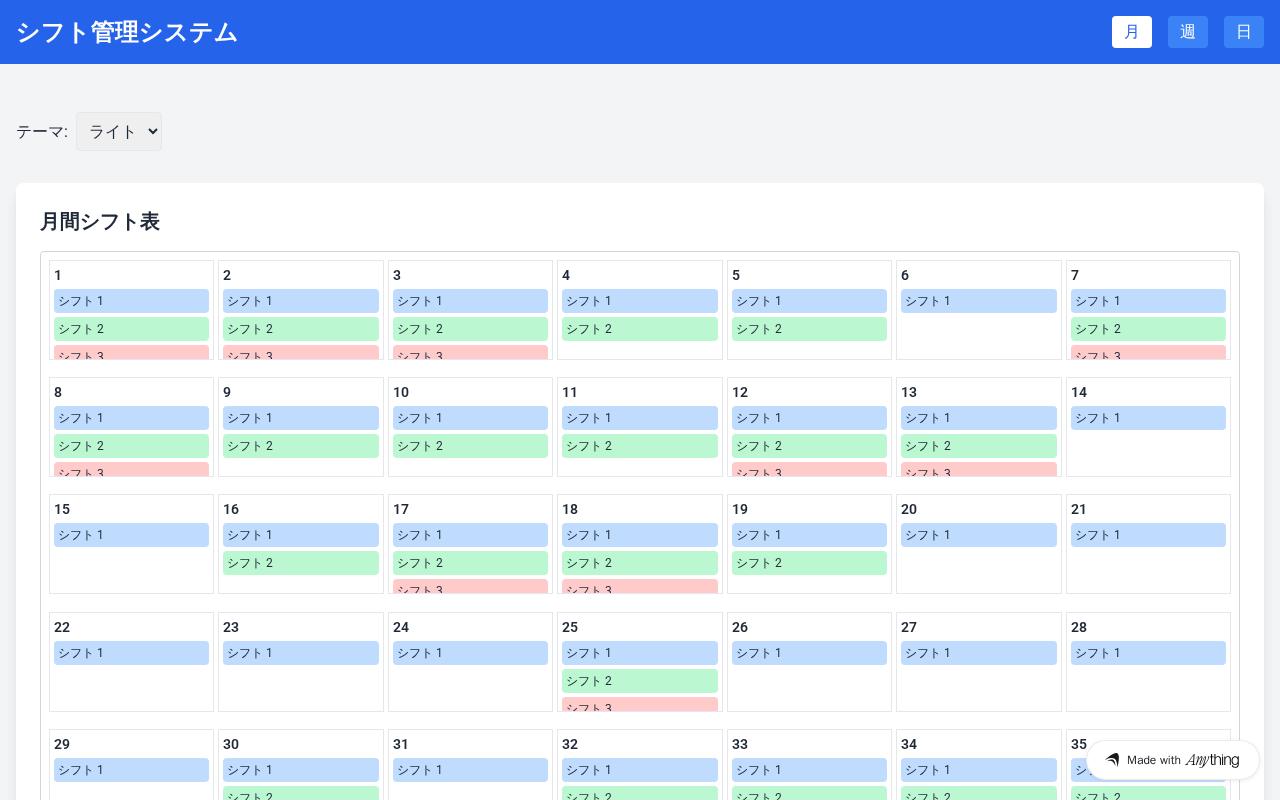
Task: Select シフト 1 on day 31
Action: 470,770
